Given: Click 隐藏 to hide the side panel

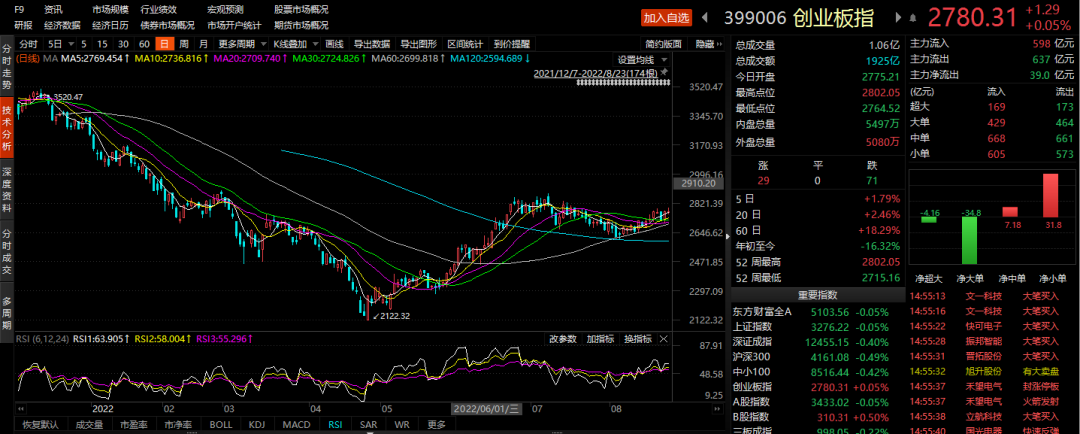Looking at the screenshot, I should point(707,44).
